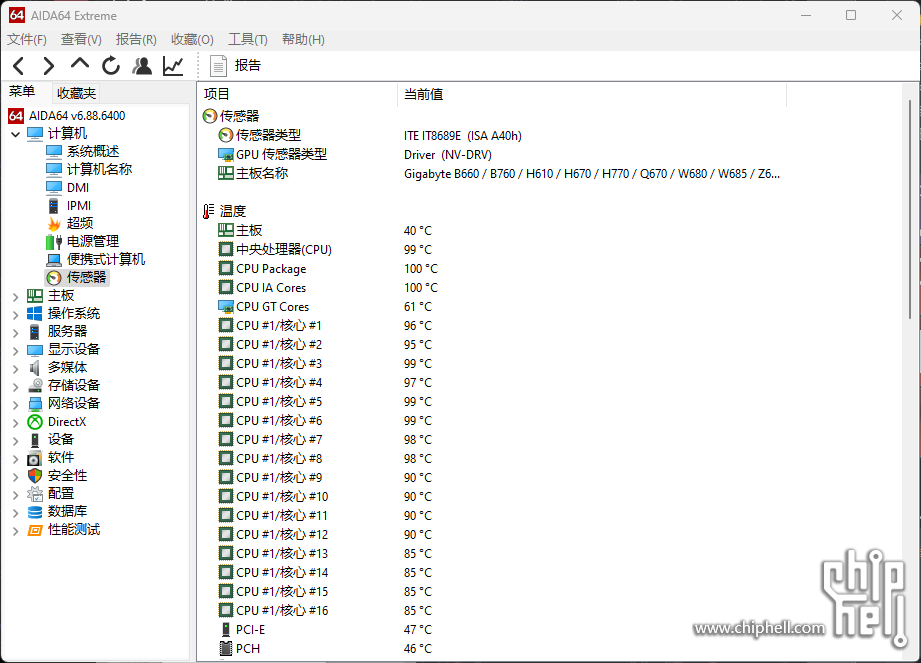
Task: Sort by the 项目 column header
Action: 298,94
